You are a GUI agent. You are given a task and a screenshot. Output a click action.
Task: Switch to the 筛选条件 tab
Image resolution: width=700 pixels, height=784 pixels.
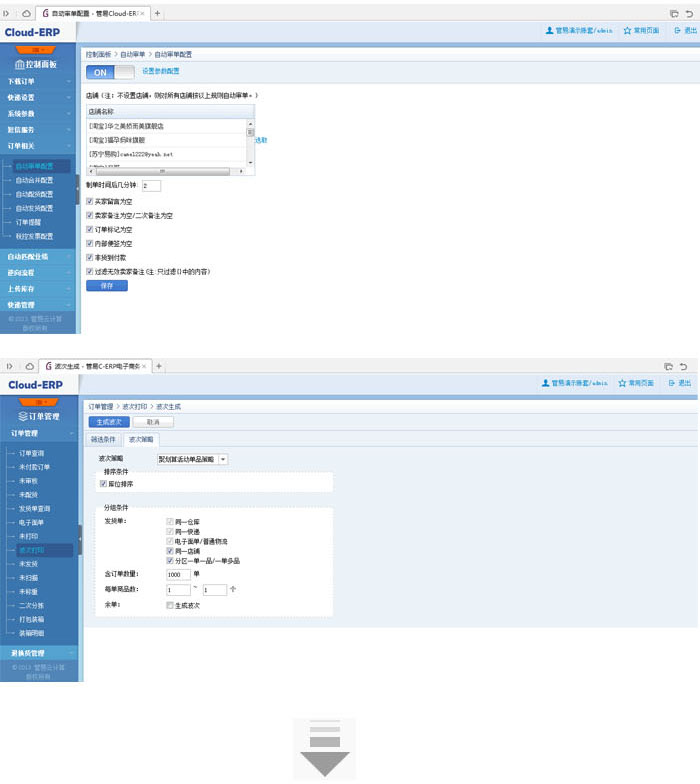pos(103,440)
